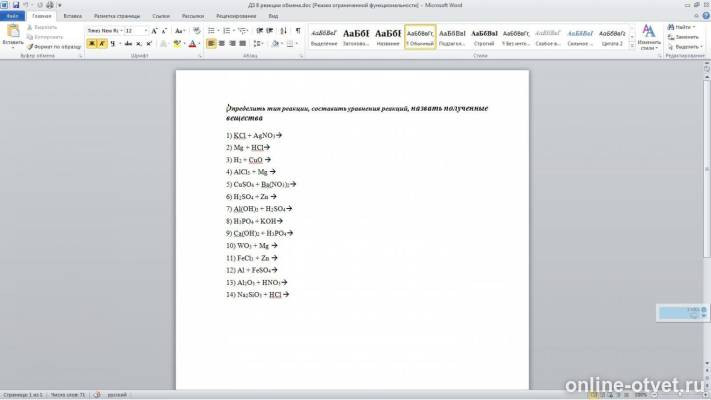The image size is (711, 400).
Task: Click the font color 'A' icon
Action: click(192, 44)
